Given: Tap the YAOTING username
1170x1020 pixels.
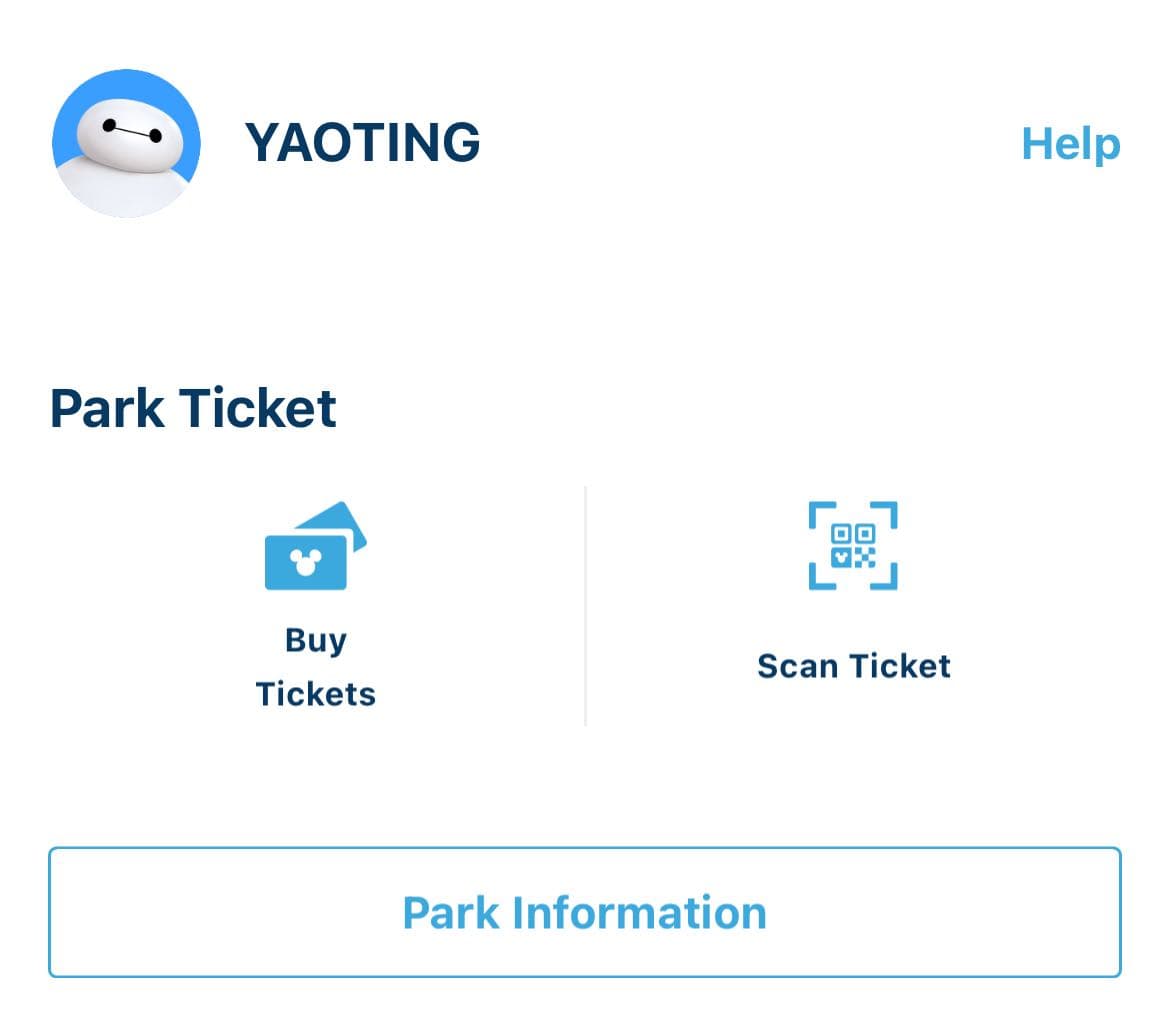Looking at the screenshot, I should click(363, 143).
